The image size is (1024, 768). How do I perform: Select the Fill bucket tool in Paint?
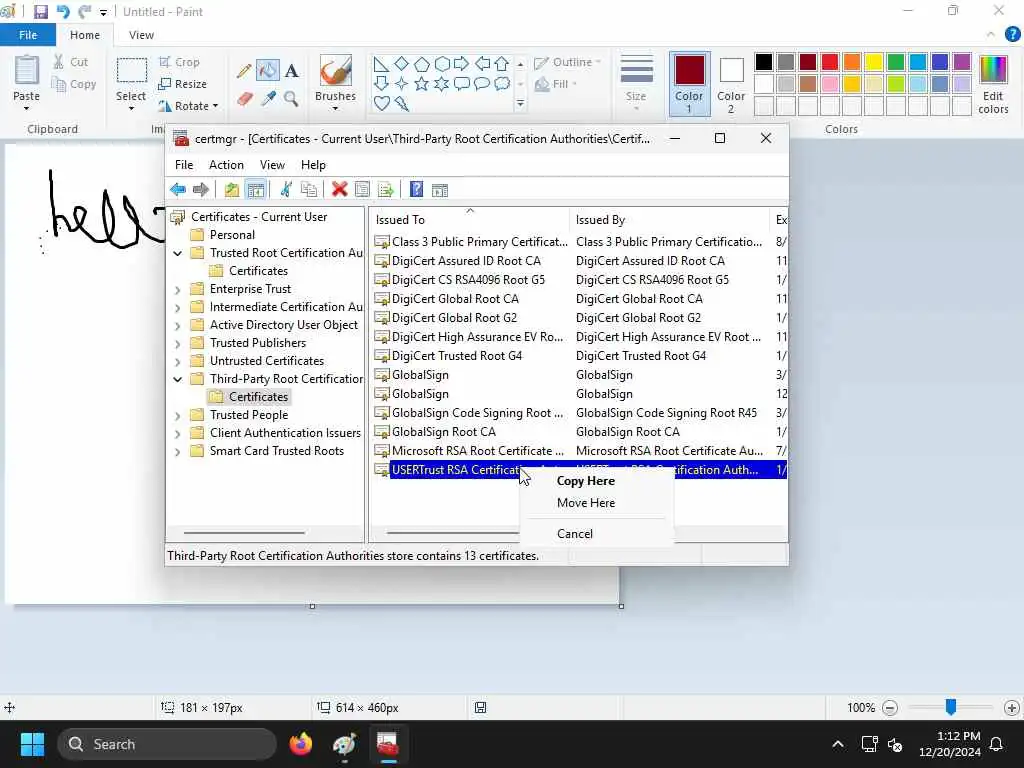click(x=267, y=70)
